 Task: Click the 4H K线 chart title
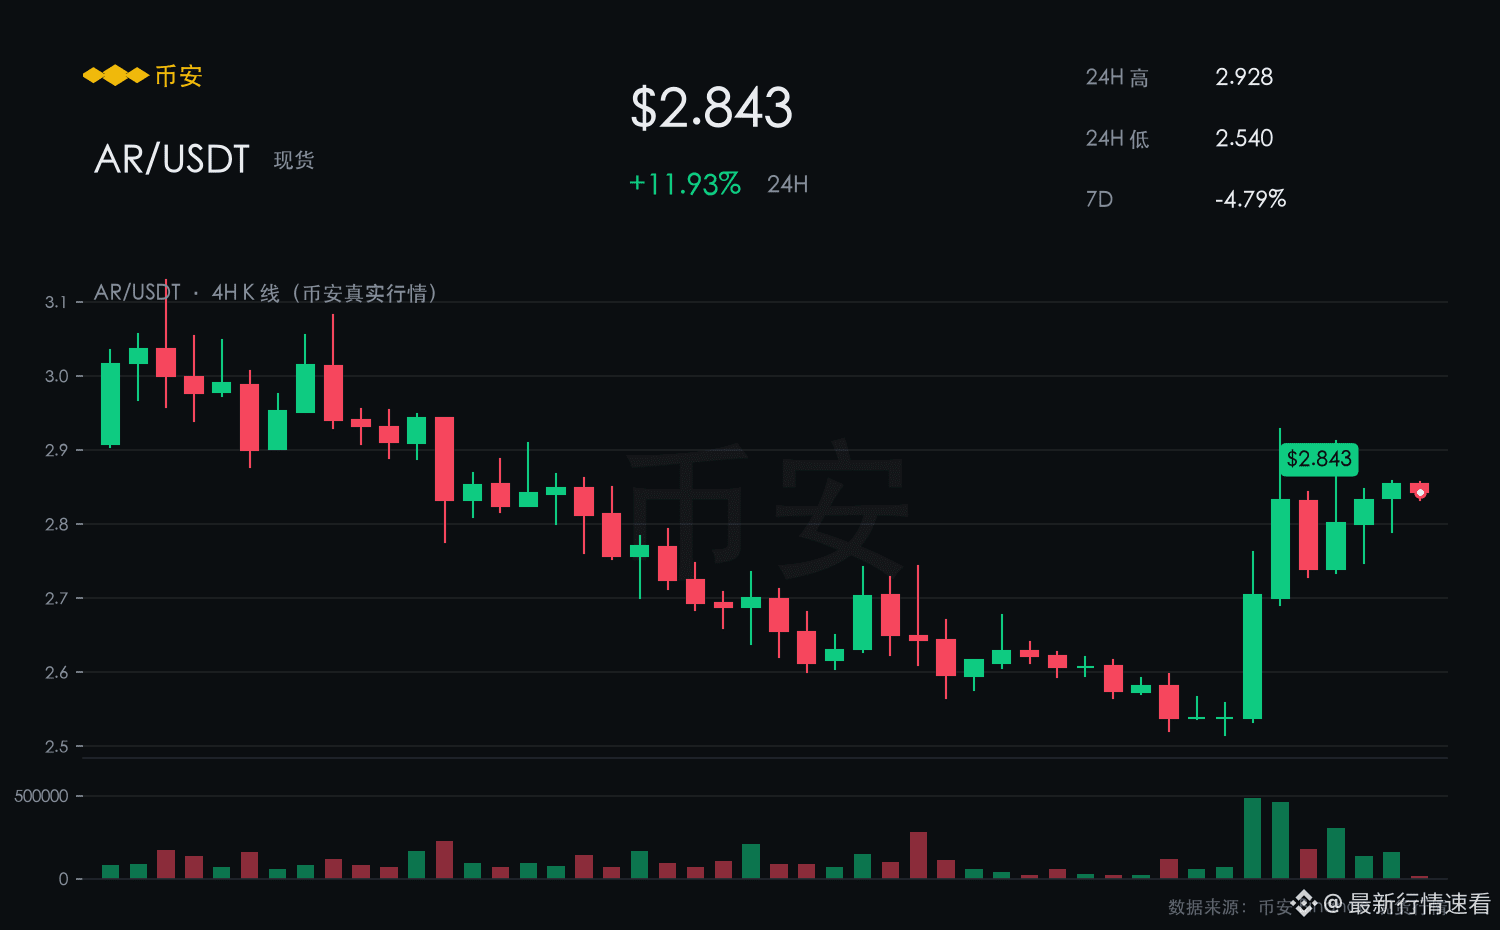[265, 293]
